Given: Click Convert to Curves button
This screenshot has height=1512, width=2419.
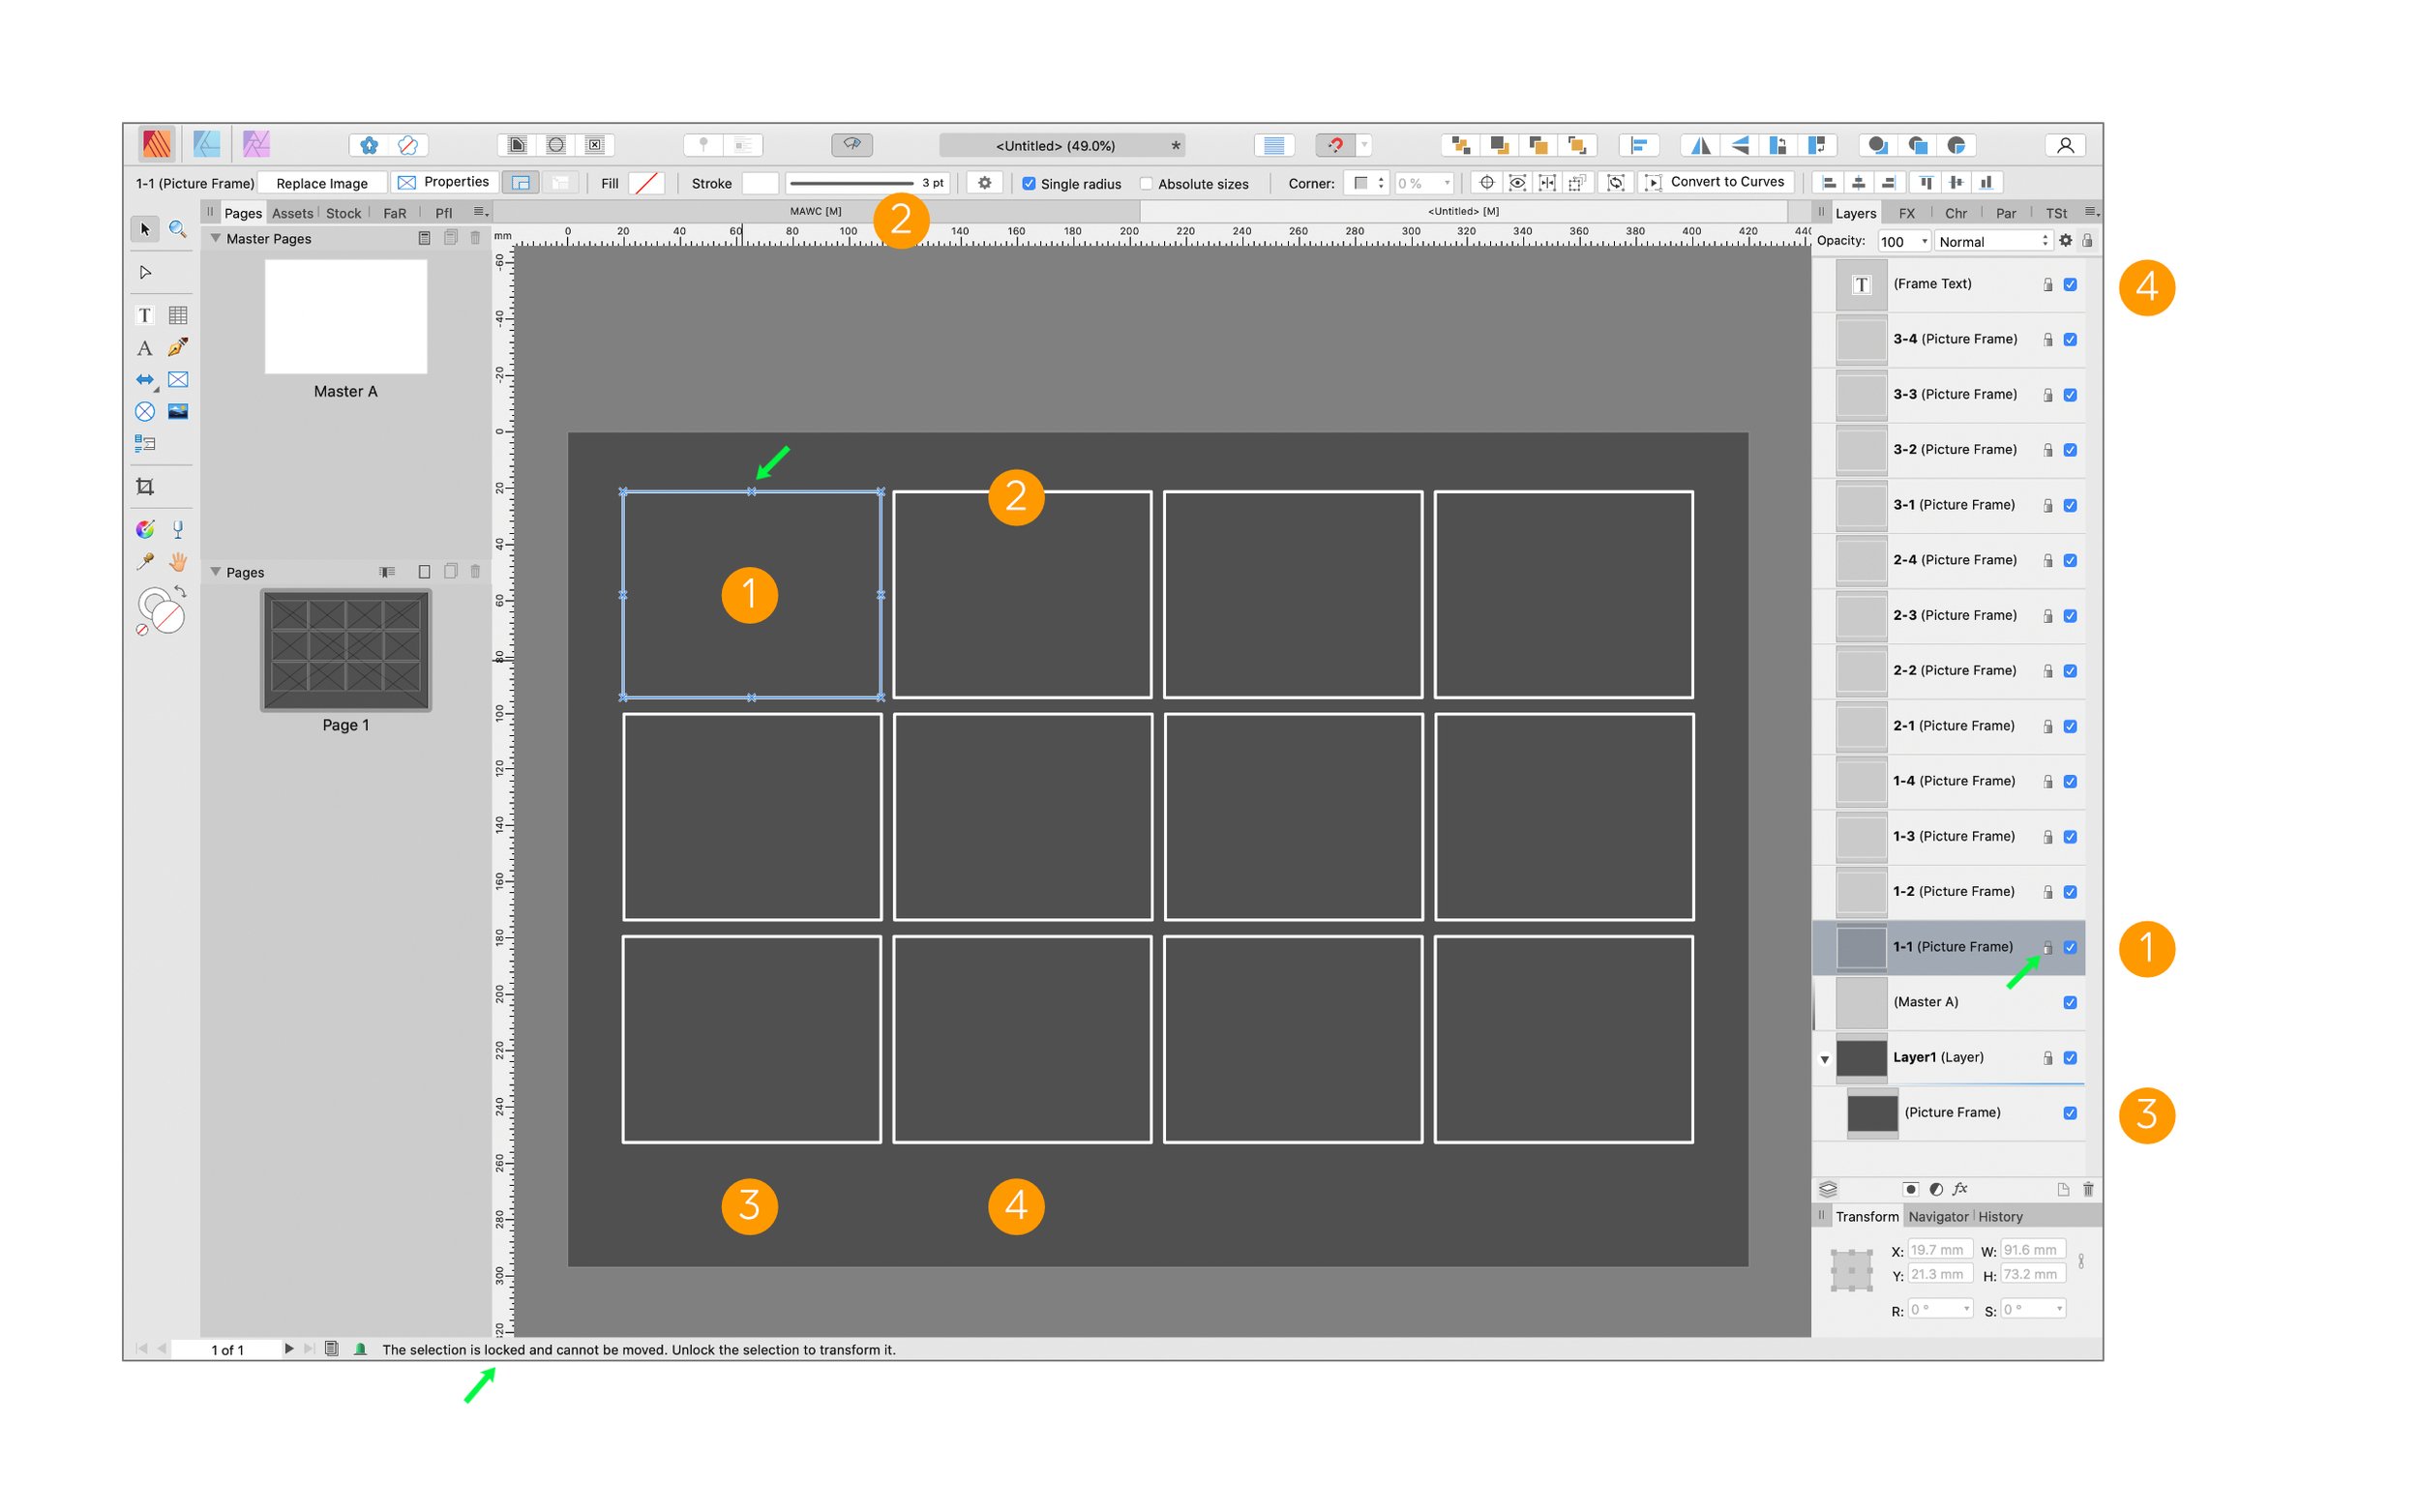Looking at the screenshot, I should [1716, 182].
